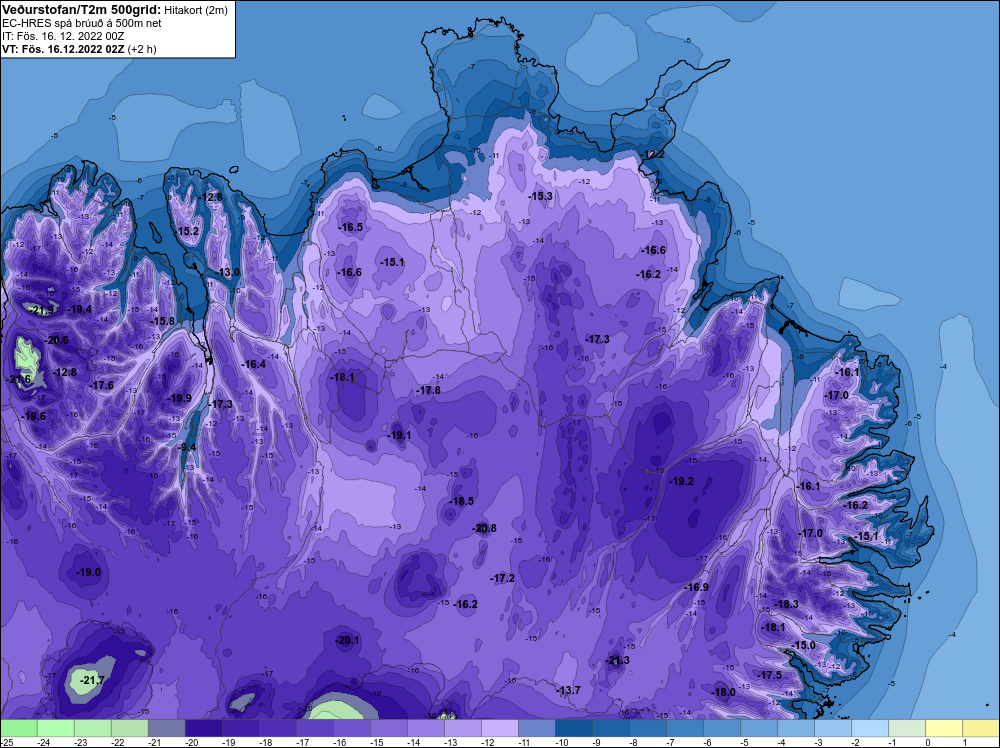The height and width of the screenshot is (748, 1000).
Task: Click the -15.0 temperature label
Action: pos(804,645)
